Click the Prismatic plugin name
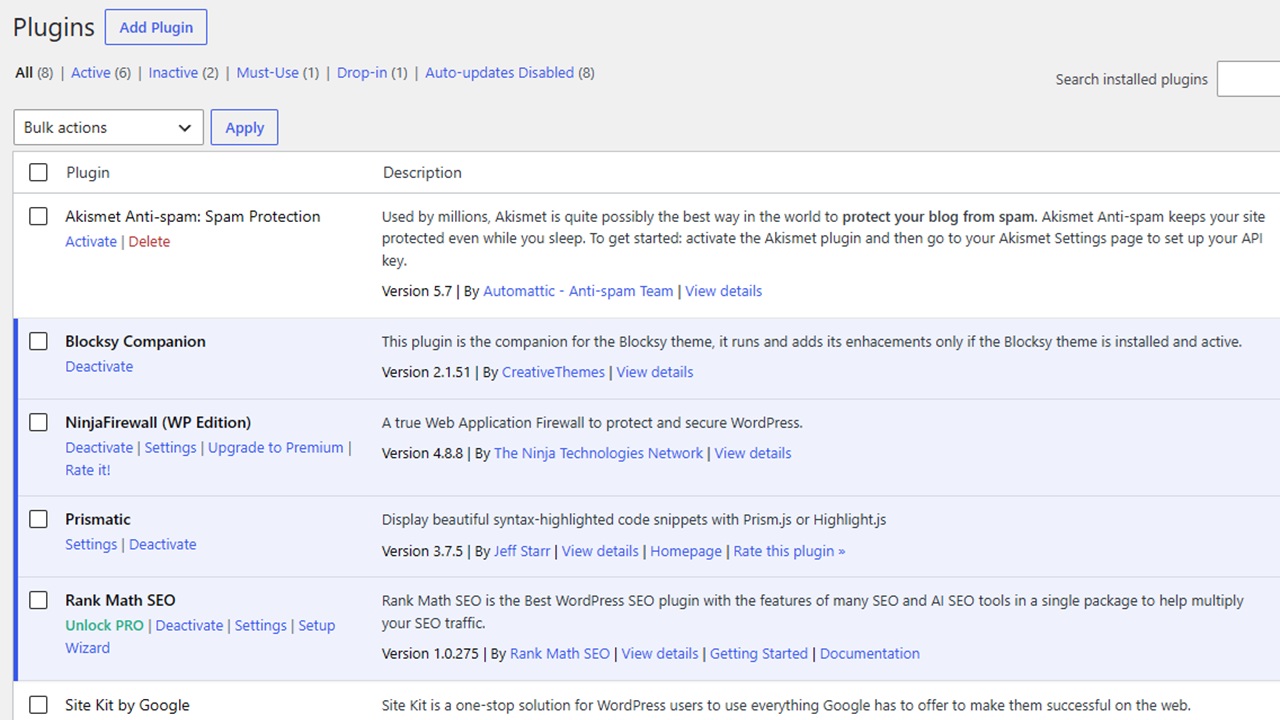Image resolution: width=1280 pixels, height=720 pixels. click(x=98, y=519)
